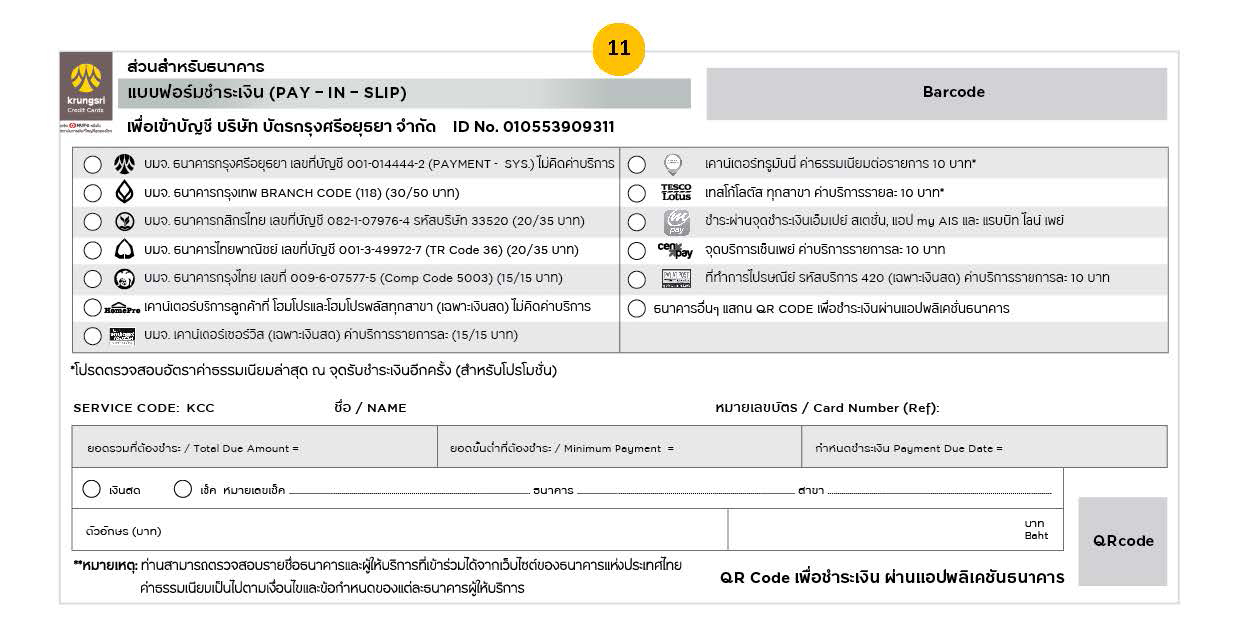Click the Counter Service logo icon
The height and width of the screenshot is (642, 1238).
point(122,335)
